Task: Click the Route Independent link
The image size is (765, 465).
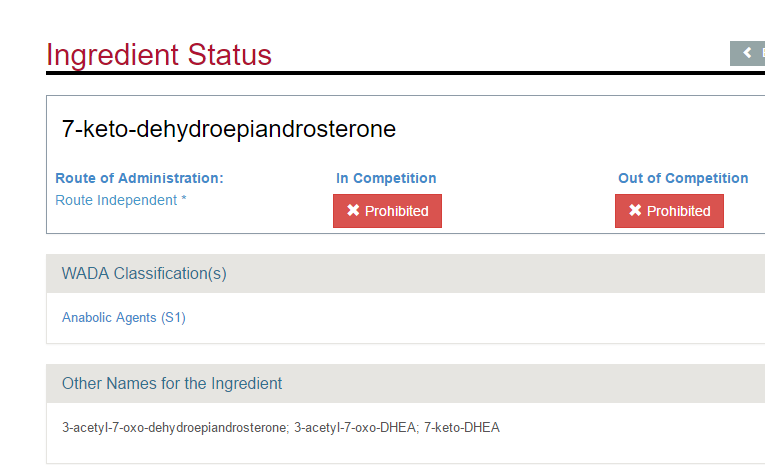Action: (x=116, y=200)
